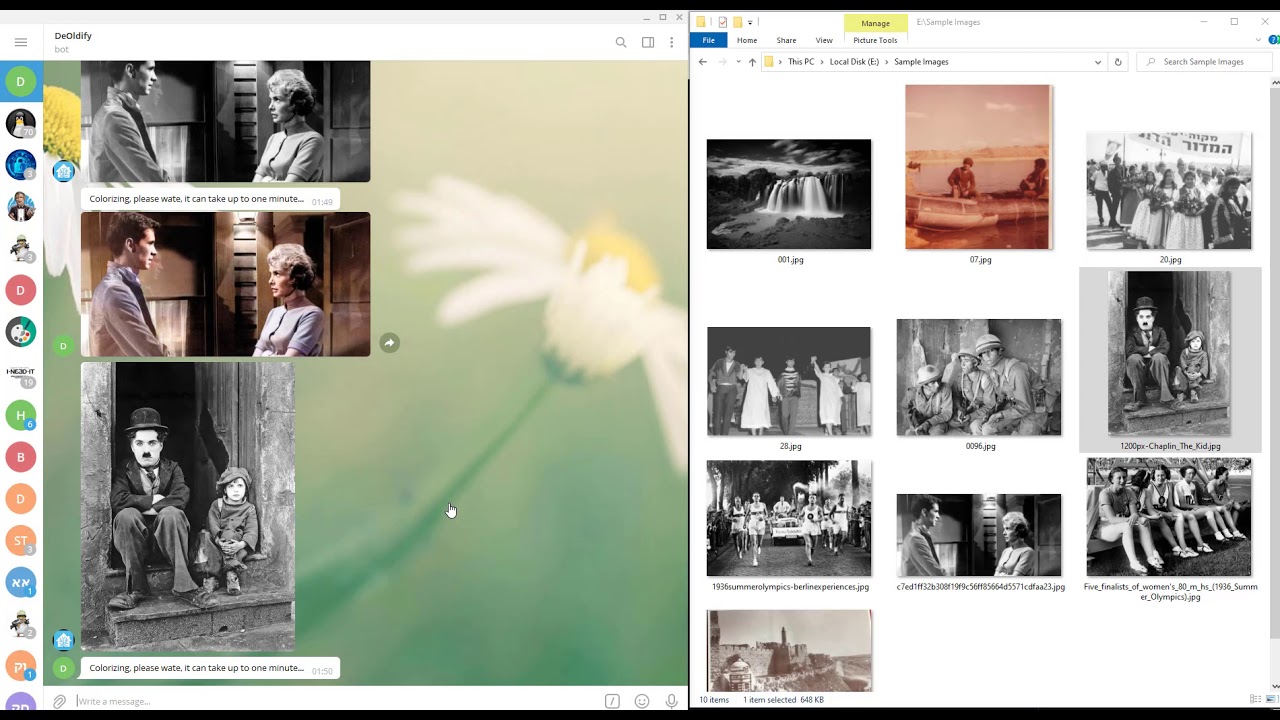Open the chat with blue lock avatar

(x=21, y=165)
